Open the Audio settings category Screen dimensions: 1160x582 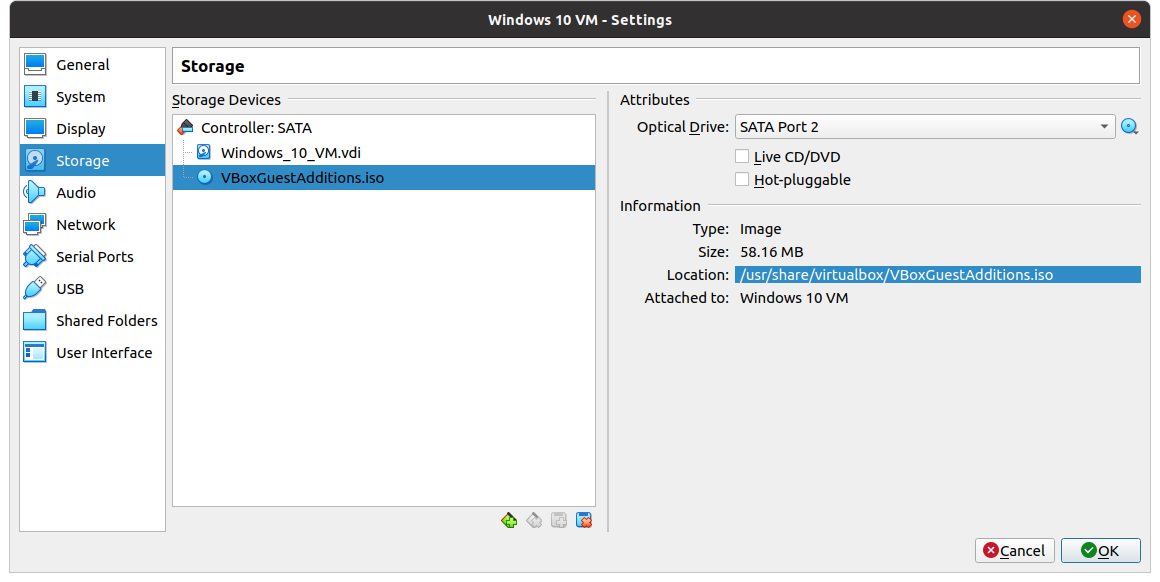click(92, 192)
